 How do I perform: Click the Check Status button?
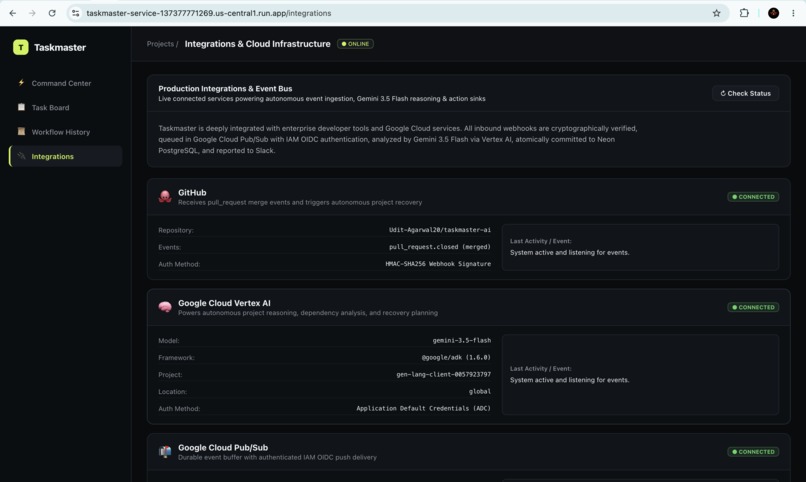(x=745, y=94)
